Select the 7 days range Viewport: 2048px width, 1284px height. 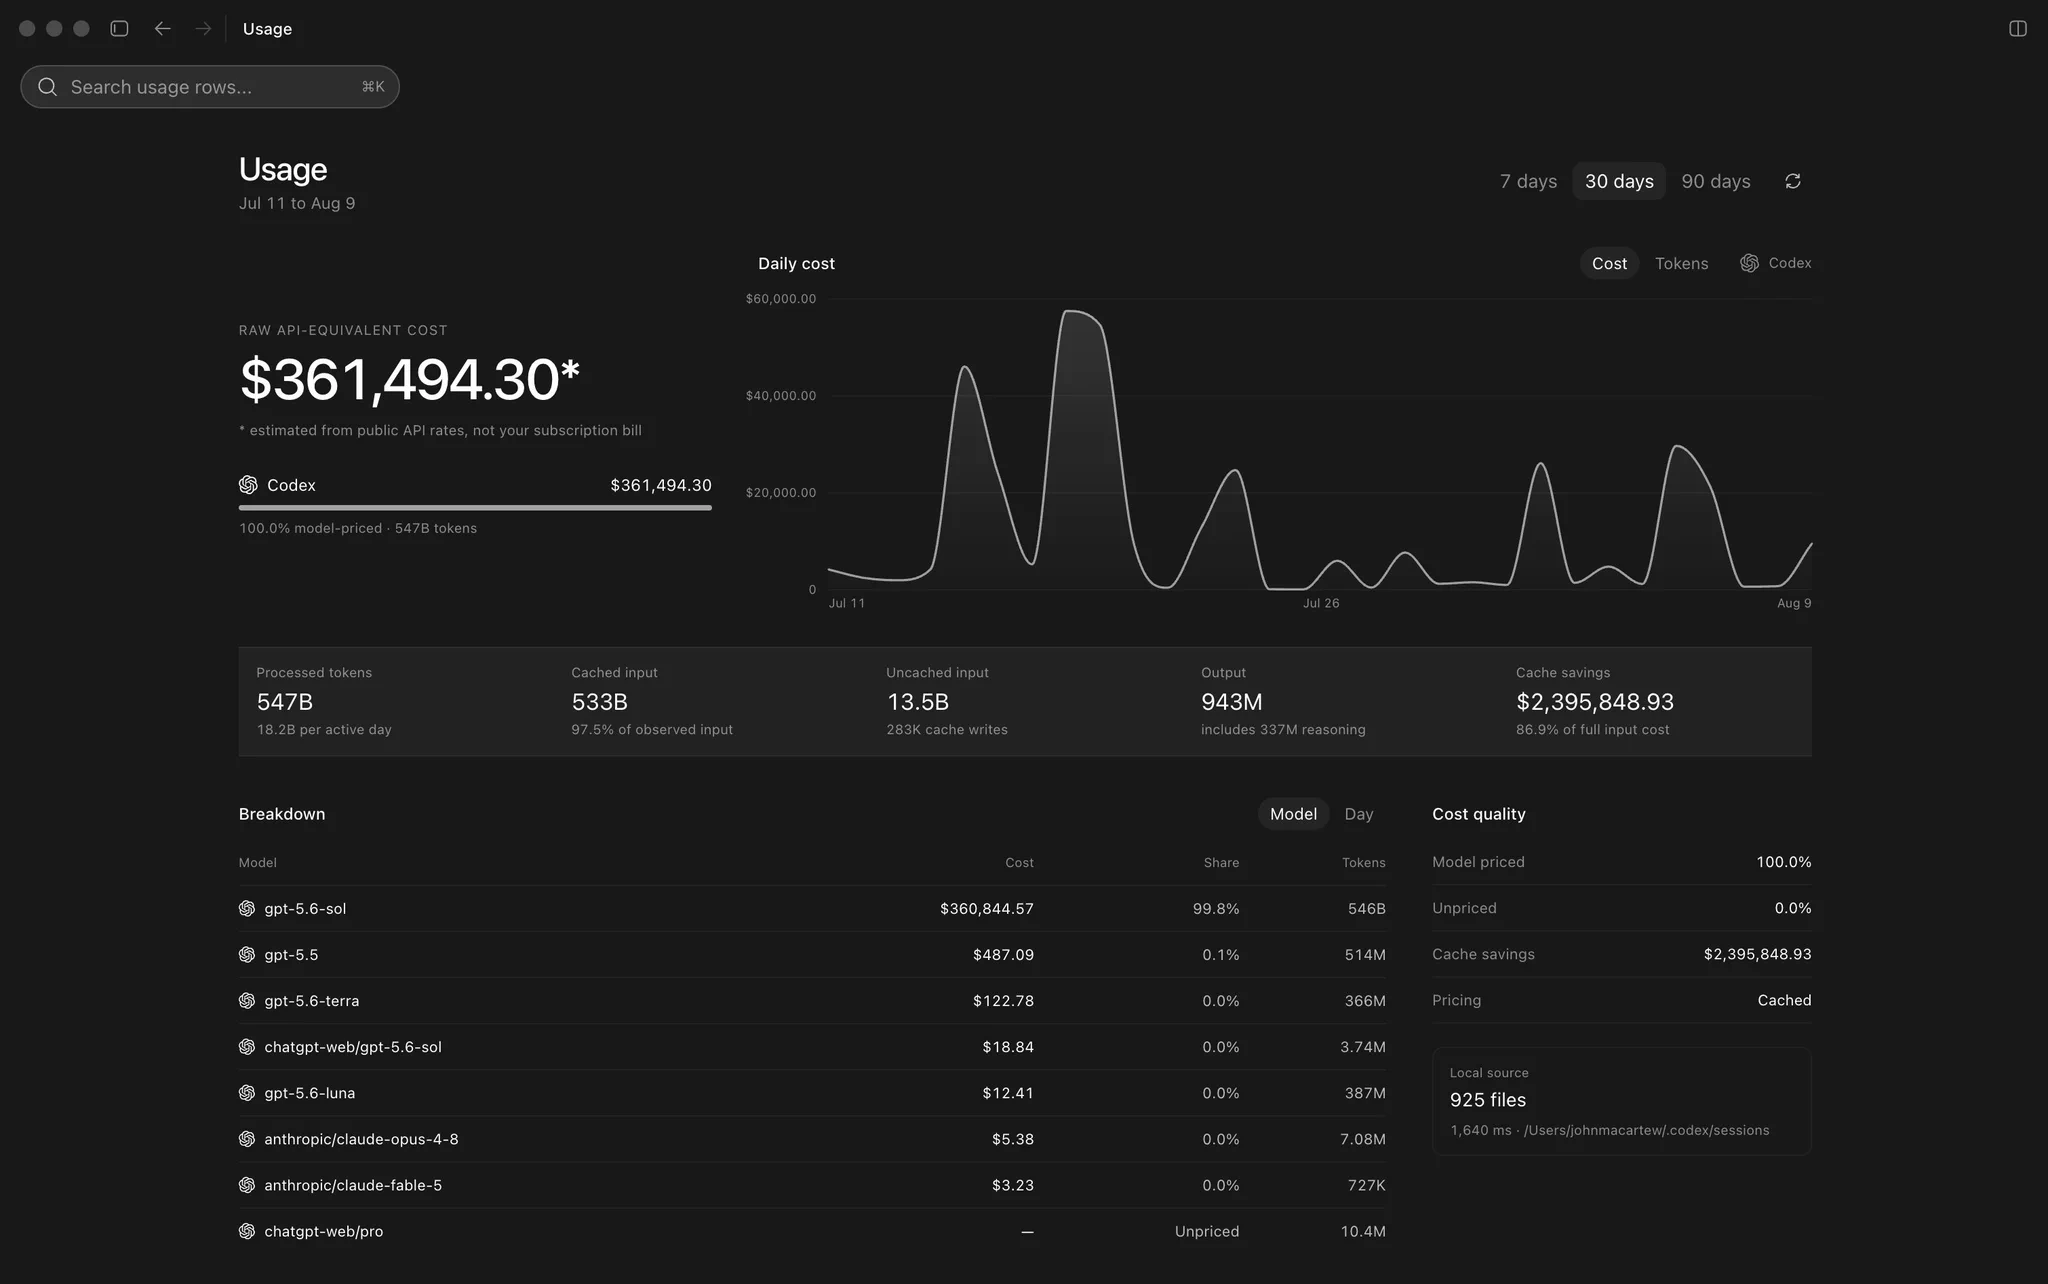[x=1528, y=181]
